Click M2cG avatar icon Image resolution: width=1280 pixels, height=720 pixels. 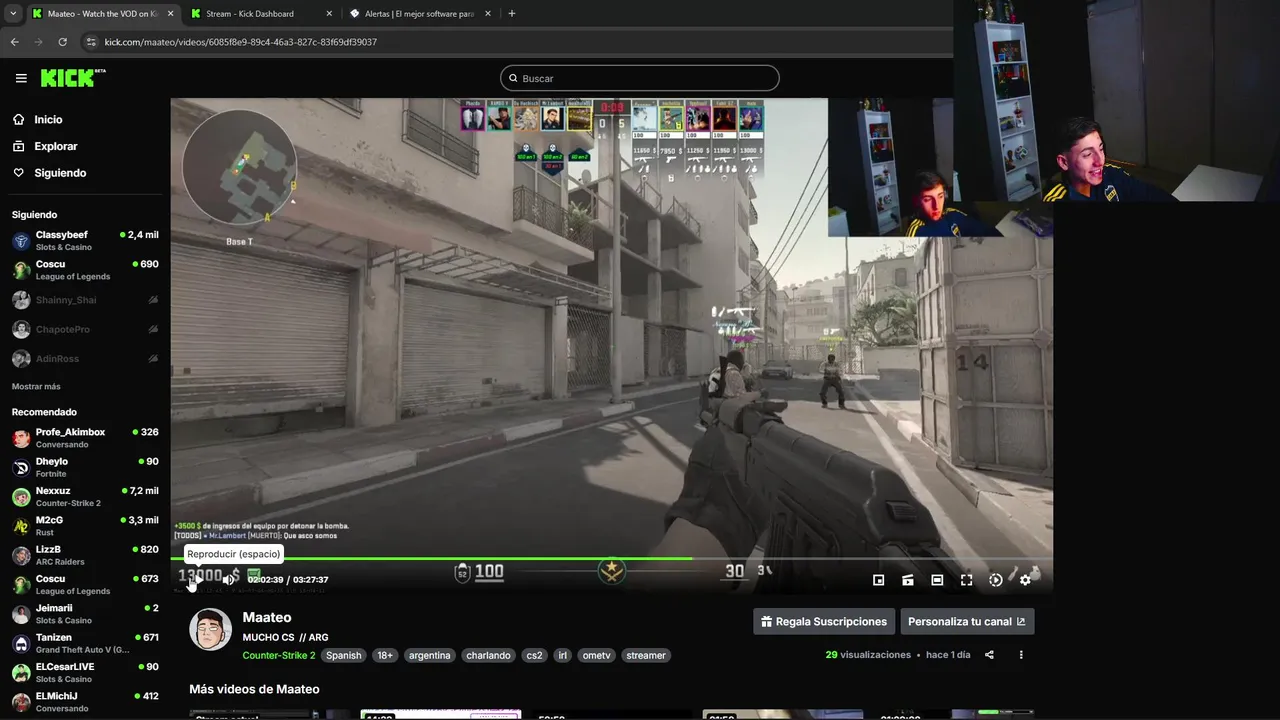tap(21, 526)
